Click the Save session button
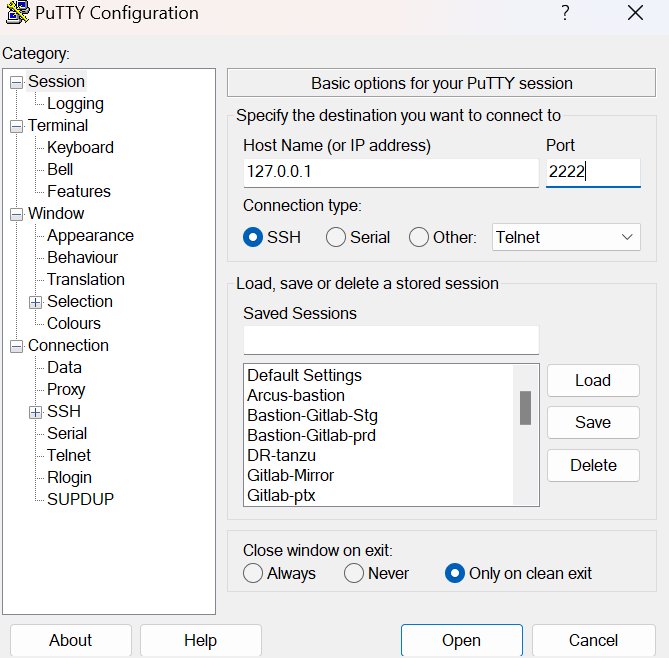Viewport: 669px width, 658px height. tap(593, 422)
